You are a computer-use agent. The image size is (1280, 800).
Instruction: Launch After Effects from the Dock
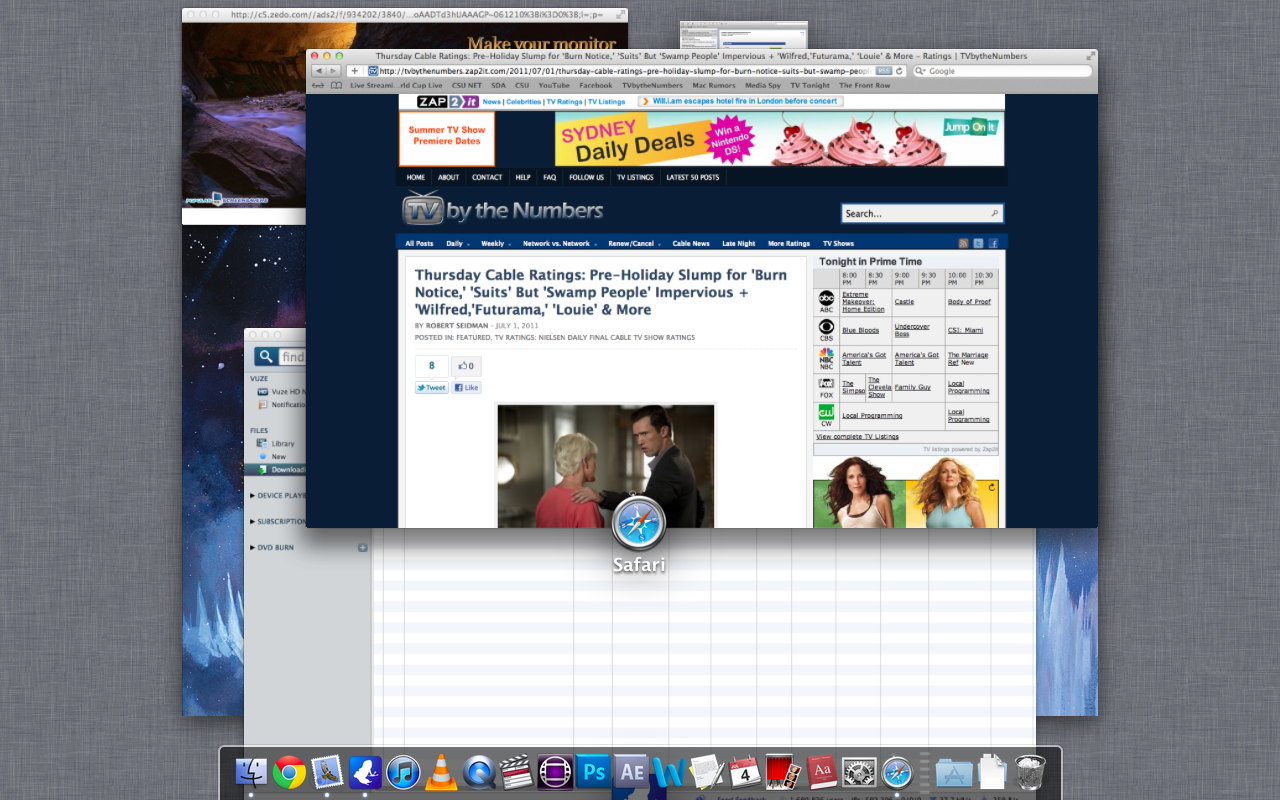631,771
